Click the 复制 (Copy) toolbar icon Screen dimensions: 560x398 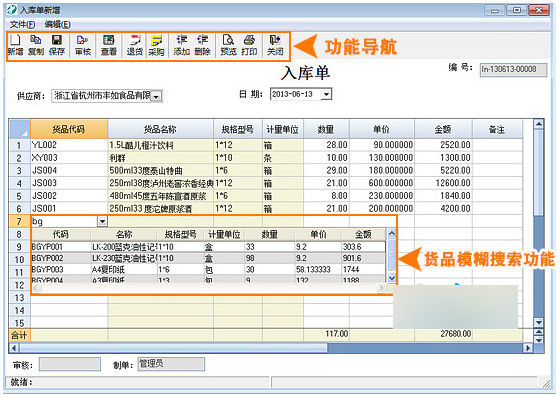(x=36, y=45)
